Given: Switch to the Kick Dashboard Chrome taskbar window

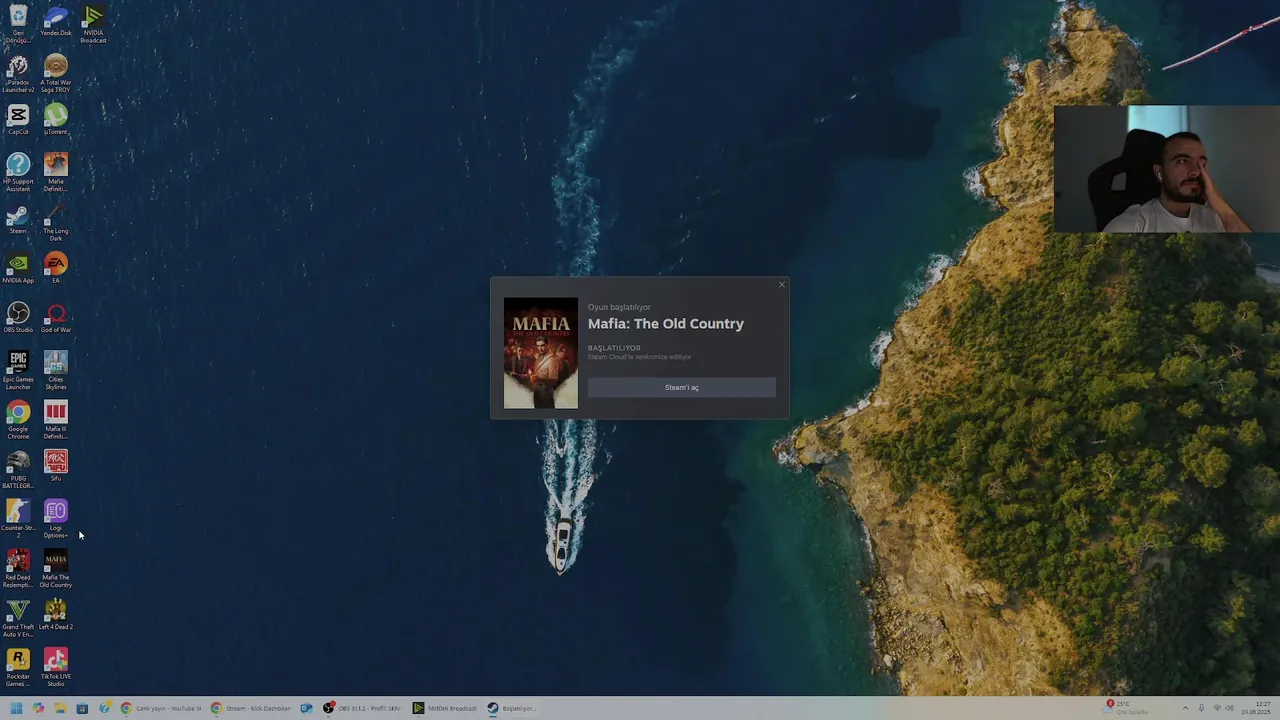Looking at the screenshot, I should point(250,708).
